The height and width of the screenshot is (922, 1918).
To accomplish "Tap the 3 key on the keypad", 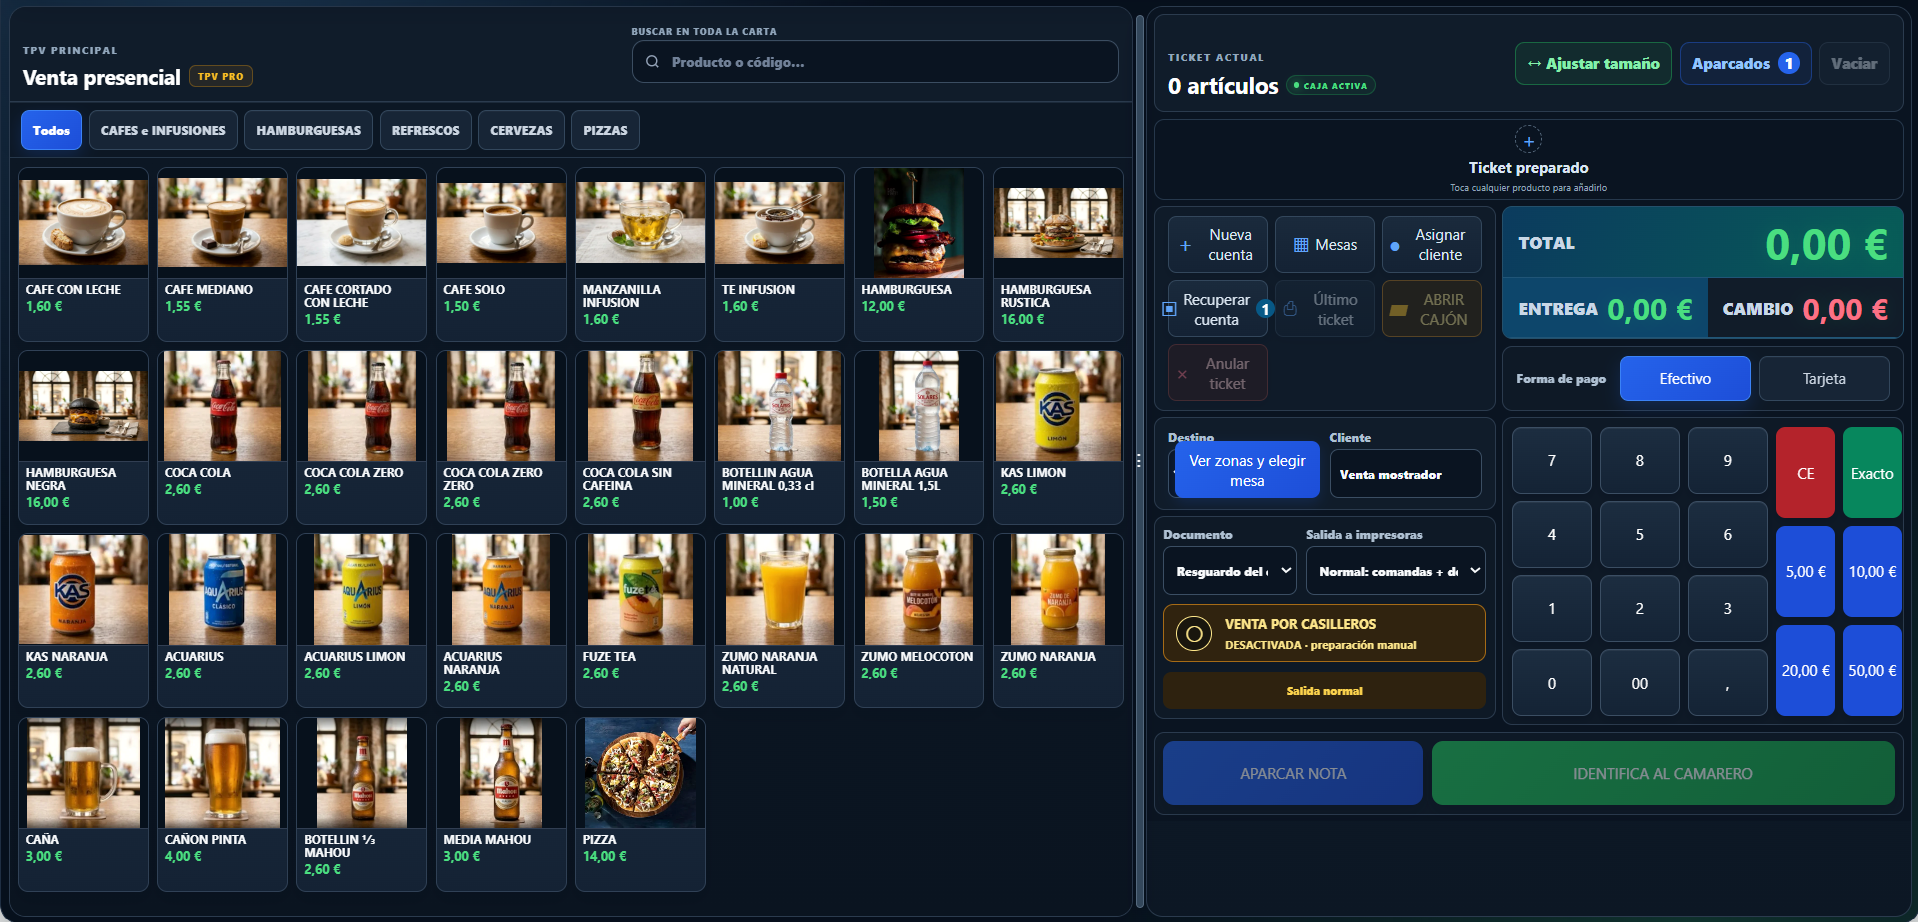I will pos(1728,608).
